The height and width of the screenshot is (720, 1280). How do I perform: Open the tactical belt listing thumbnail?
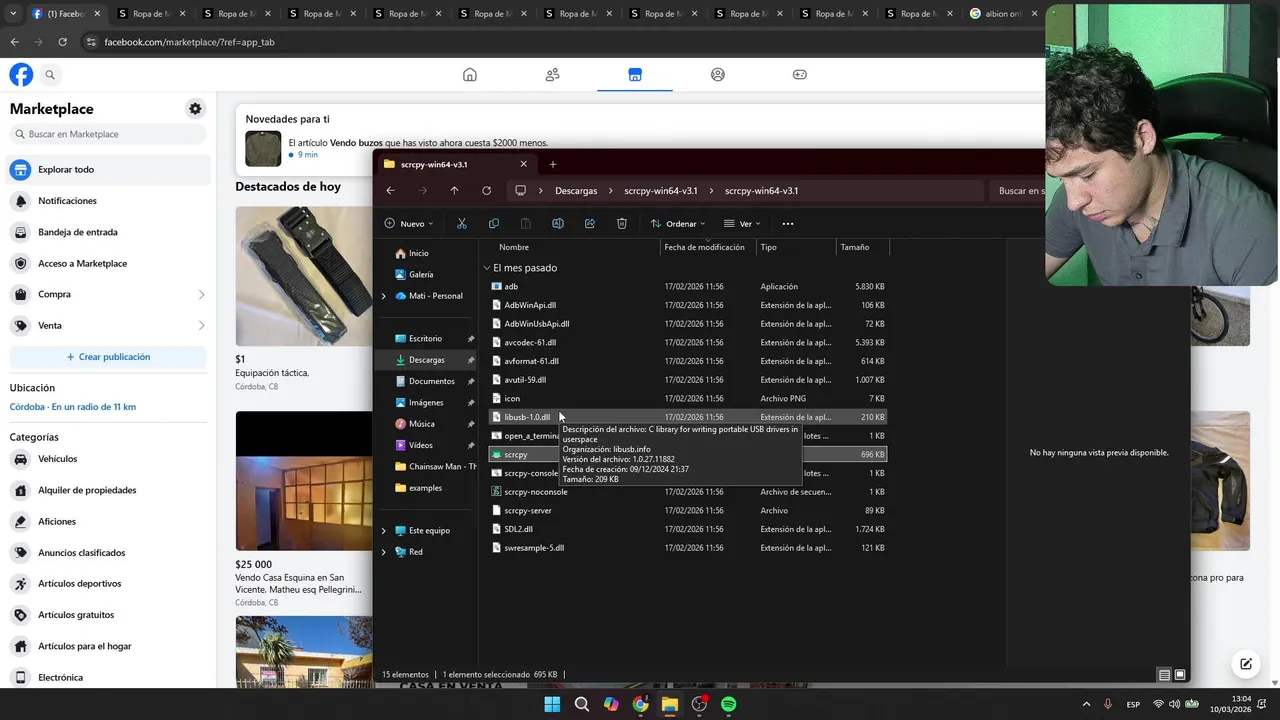pyautogui.click(x=304, y=276)
